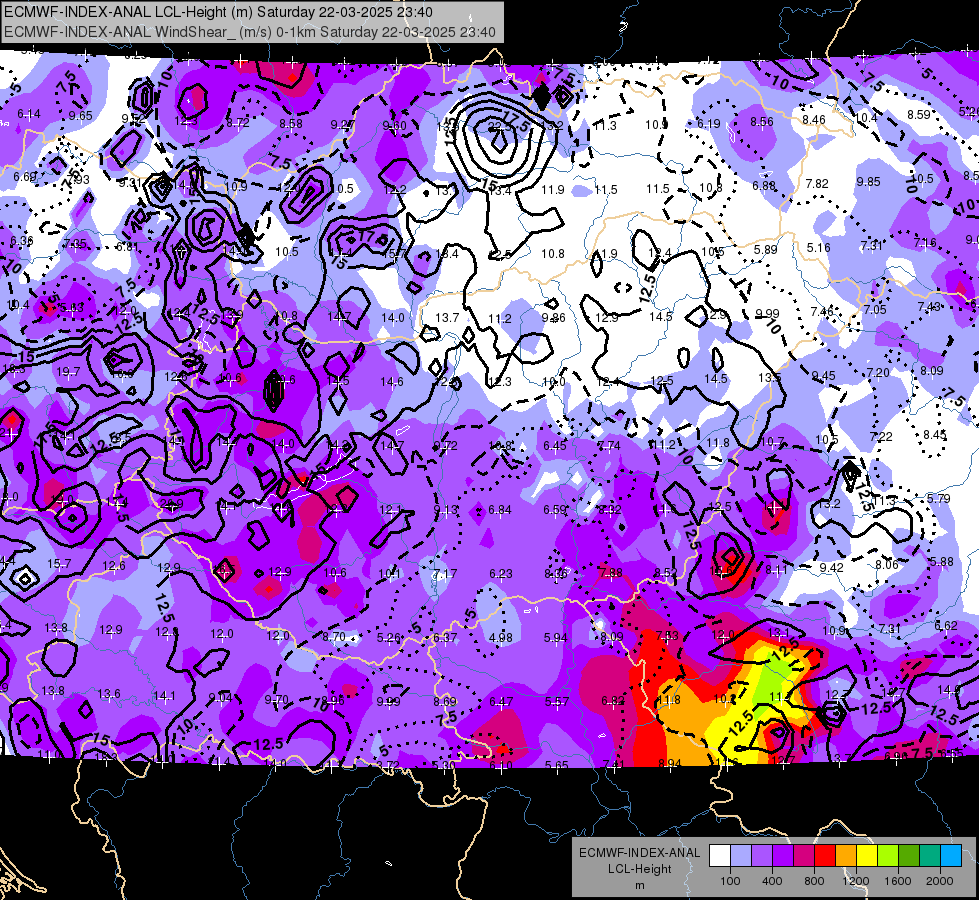Click the LCL-Height title line at top
The image size is (979, 900).
coord(219,12)
